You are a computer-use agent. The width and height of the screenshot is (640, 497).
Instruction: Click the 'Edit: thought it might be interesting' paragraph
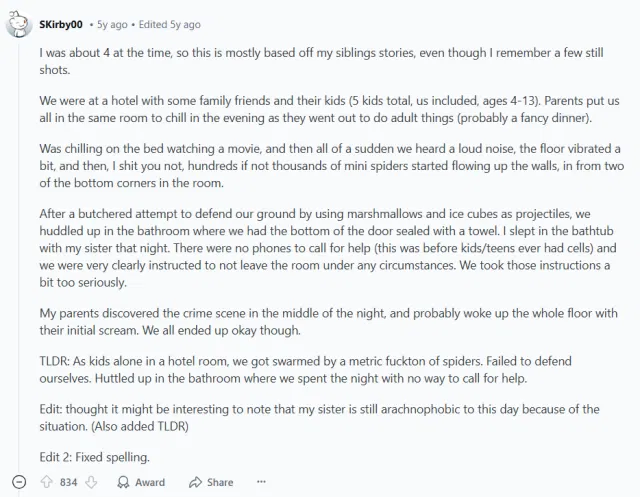click(x=320, y=417)
